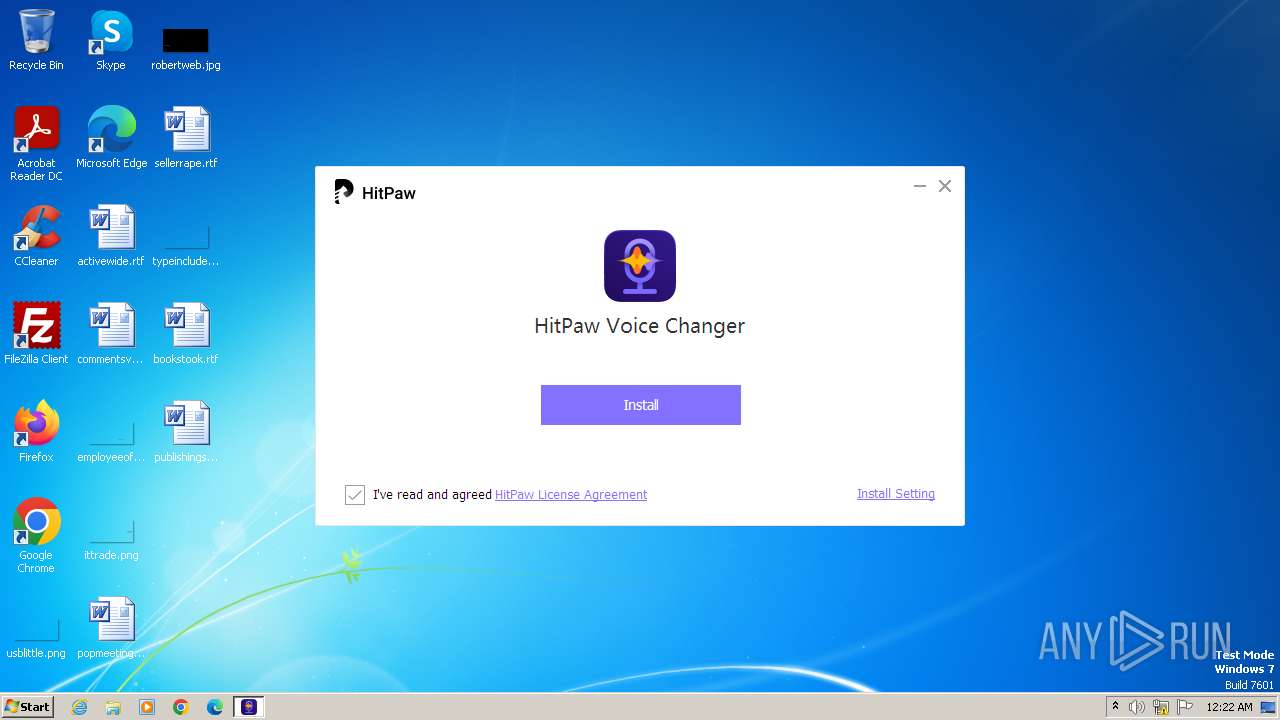The width and height of the screenshot is (1280, 720).
Task: Select the usblittle.png file icon
Action: 36,638
